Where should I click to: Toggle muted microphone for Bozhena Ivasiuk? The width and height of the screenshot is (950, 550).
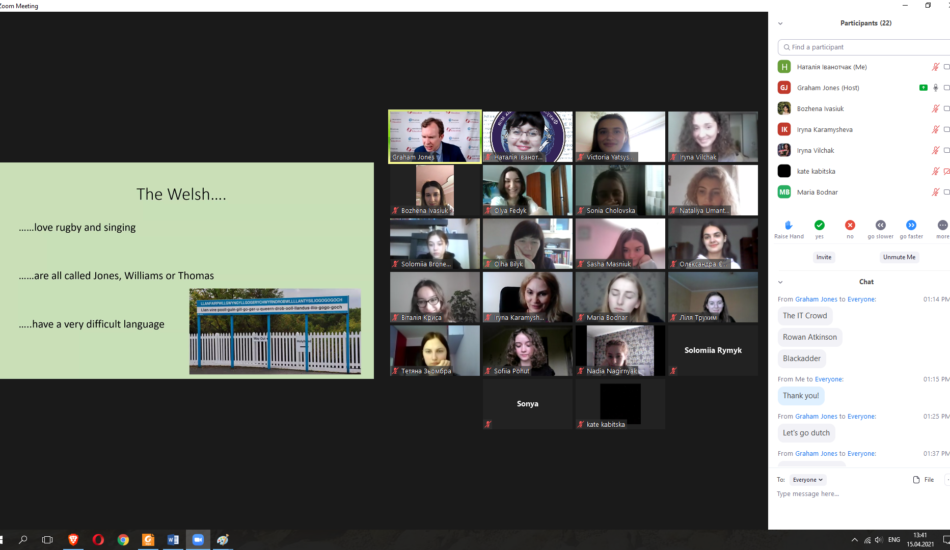click(x=935, y=108)
